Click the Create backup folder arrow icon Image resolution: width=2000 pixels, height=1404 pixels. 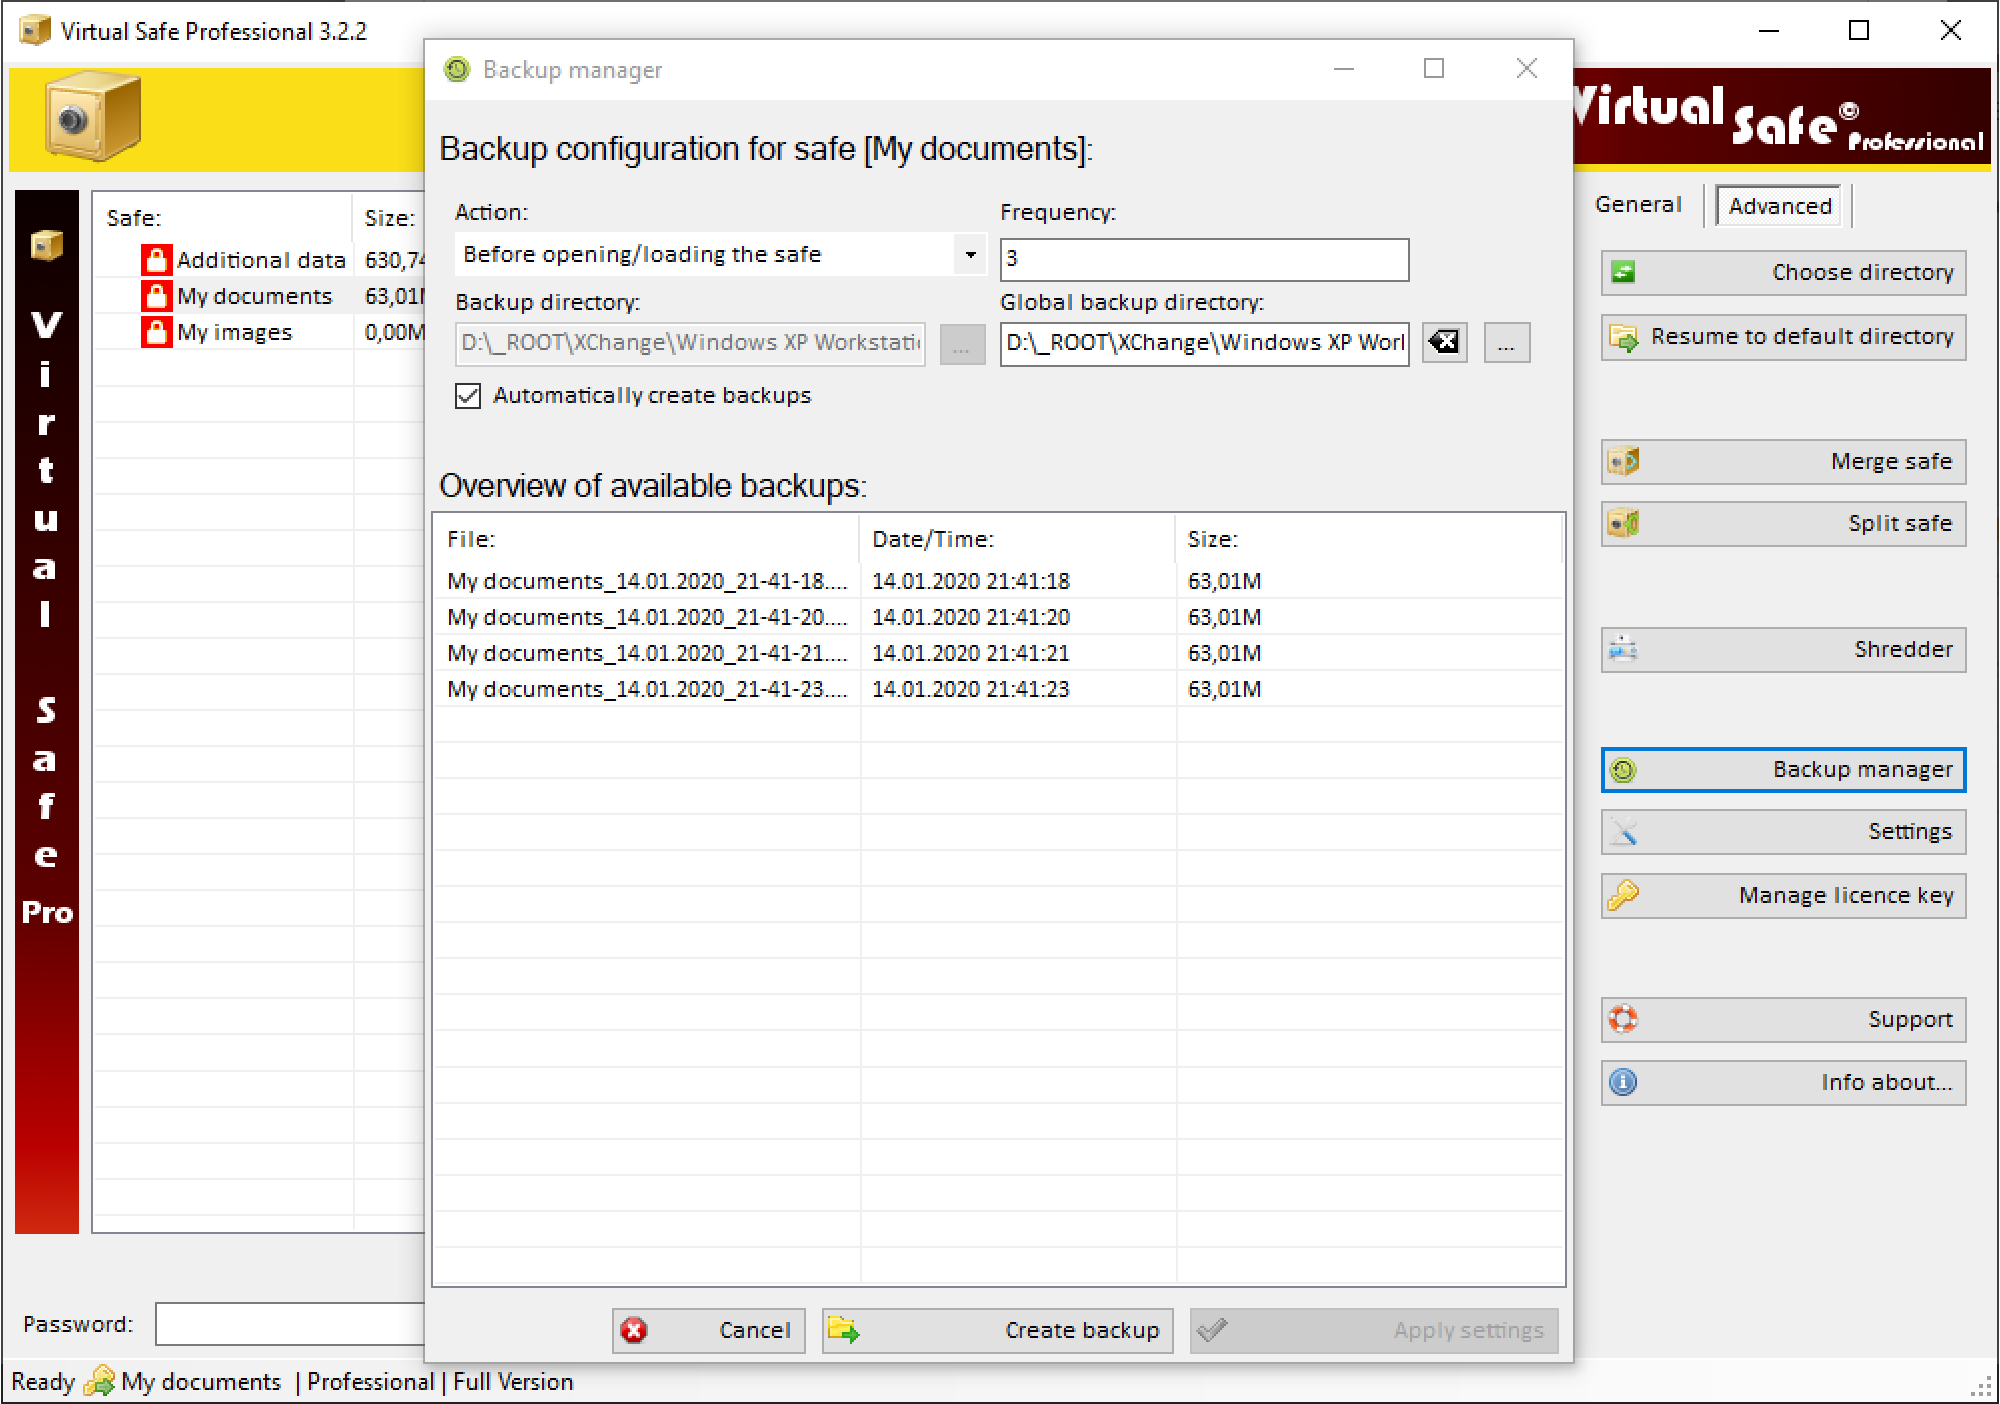point(844,1330)
